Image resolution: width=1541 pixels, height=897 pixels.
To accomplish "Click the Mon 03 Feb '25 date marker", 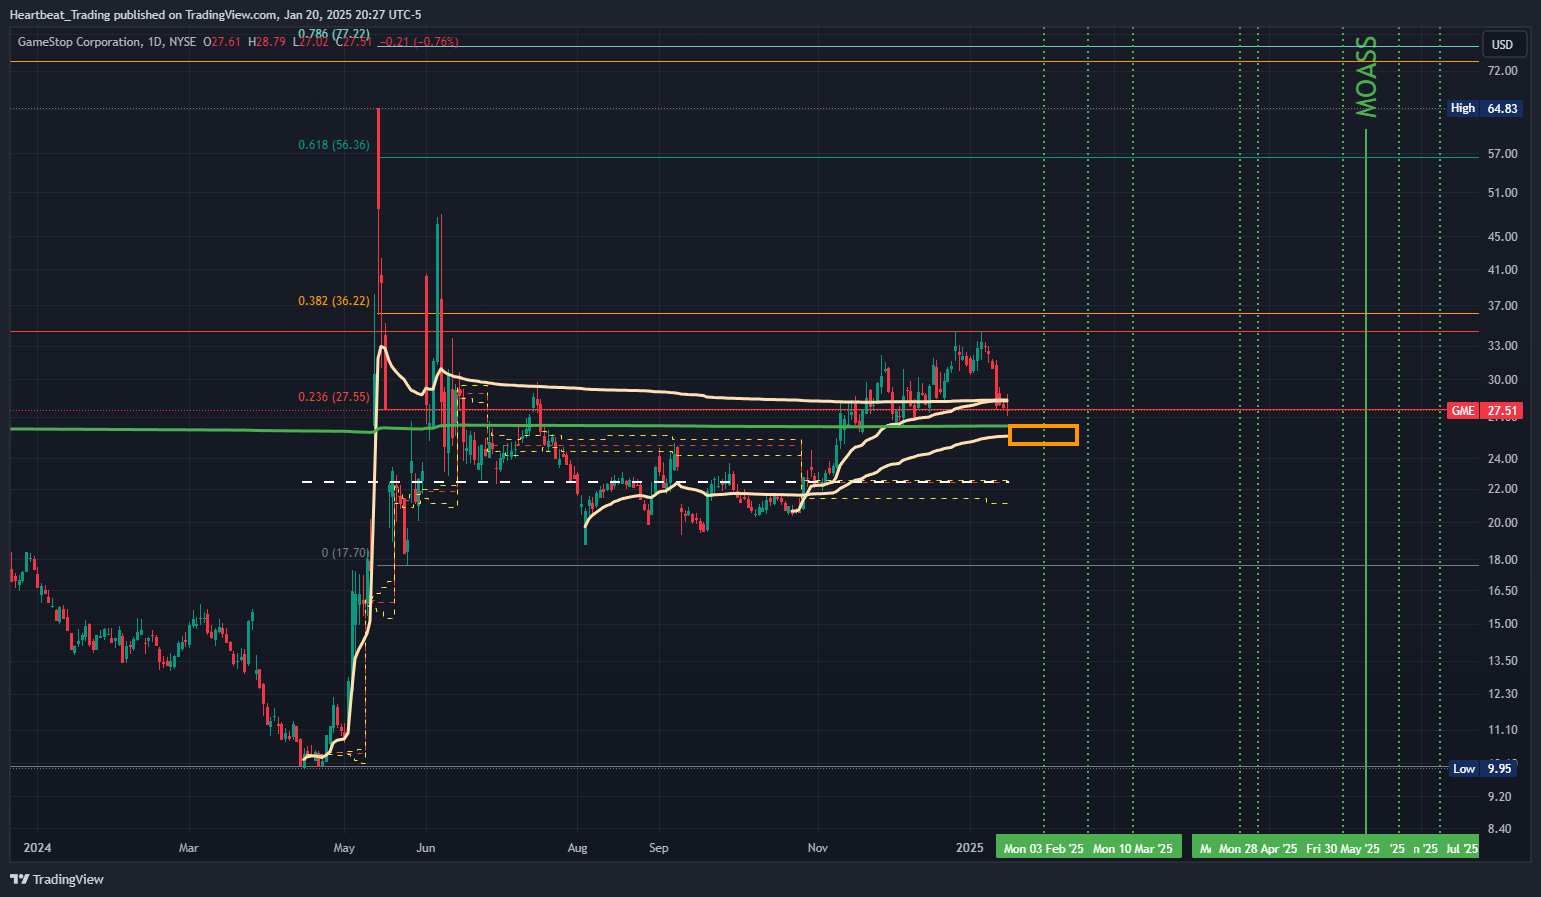I will 1043,848.
